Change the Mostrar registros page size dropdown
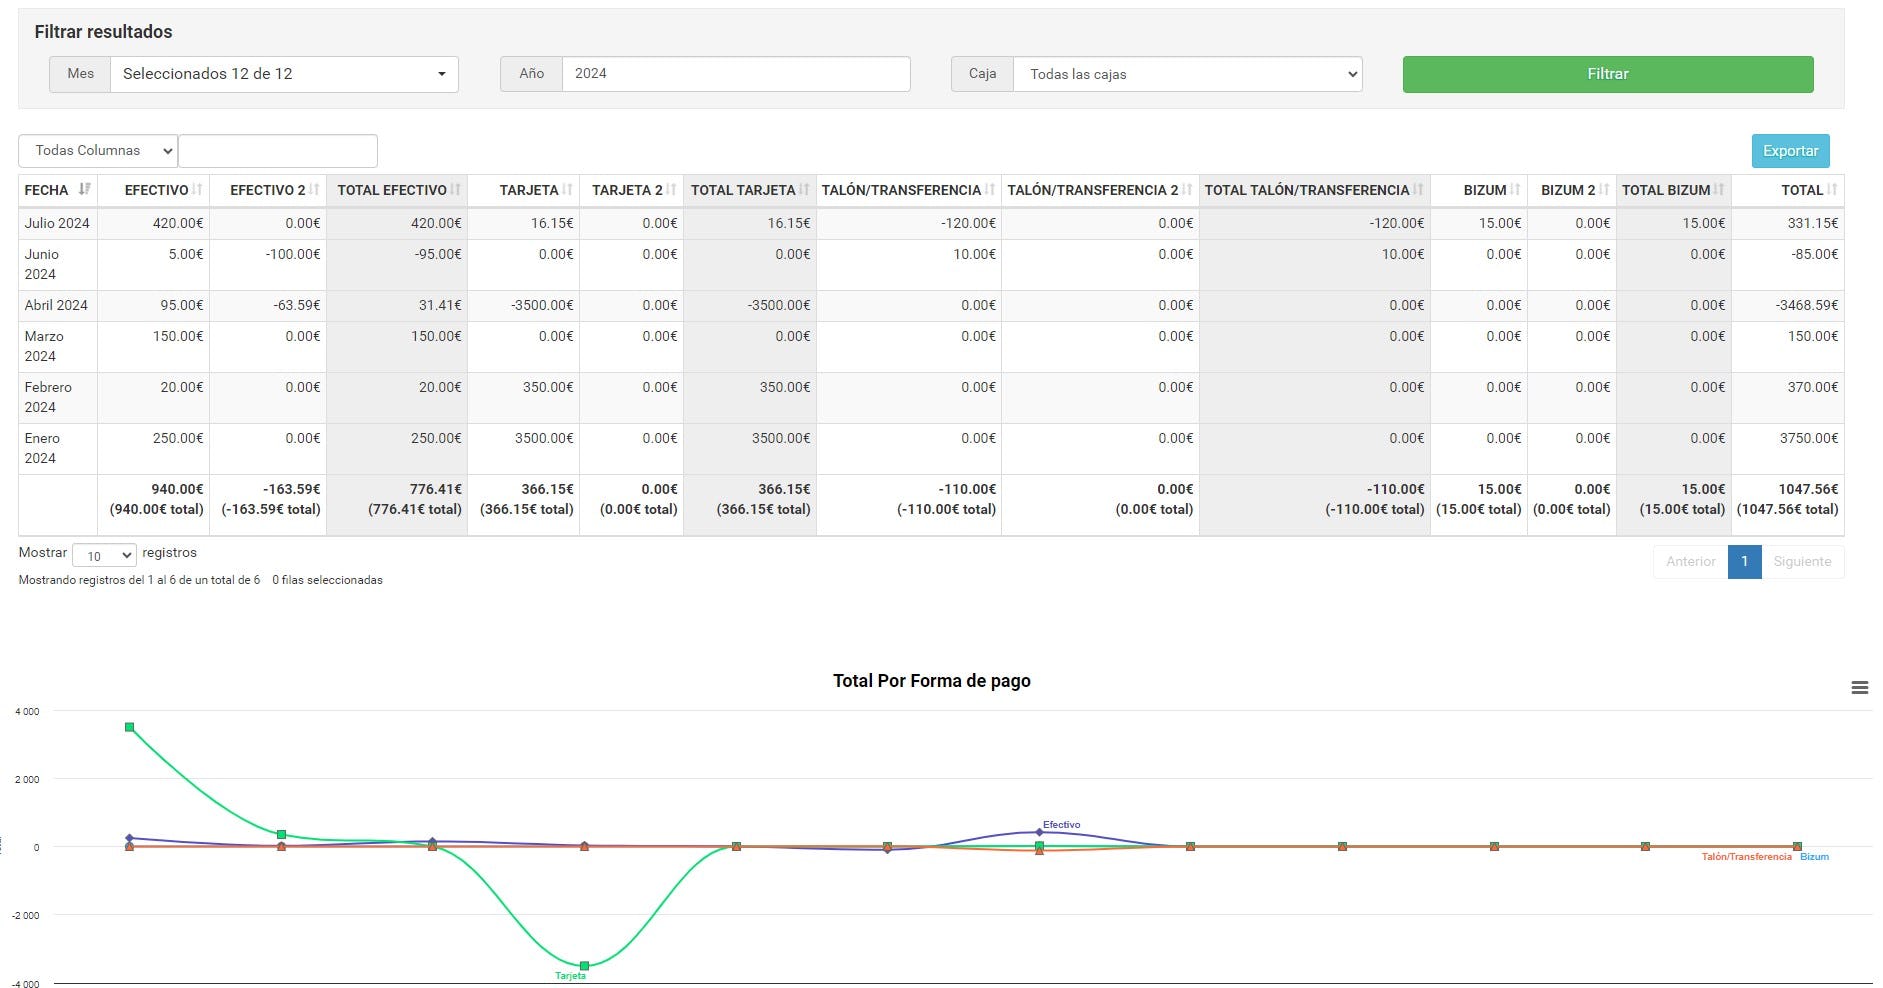Image resolution: width=1883 pixels, height=988 pixels. click(104, 553)
